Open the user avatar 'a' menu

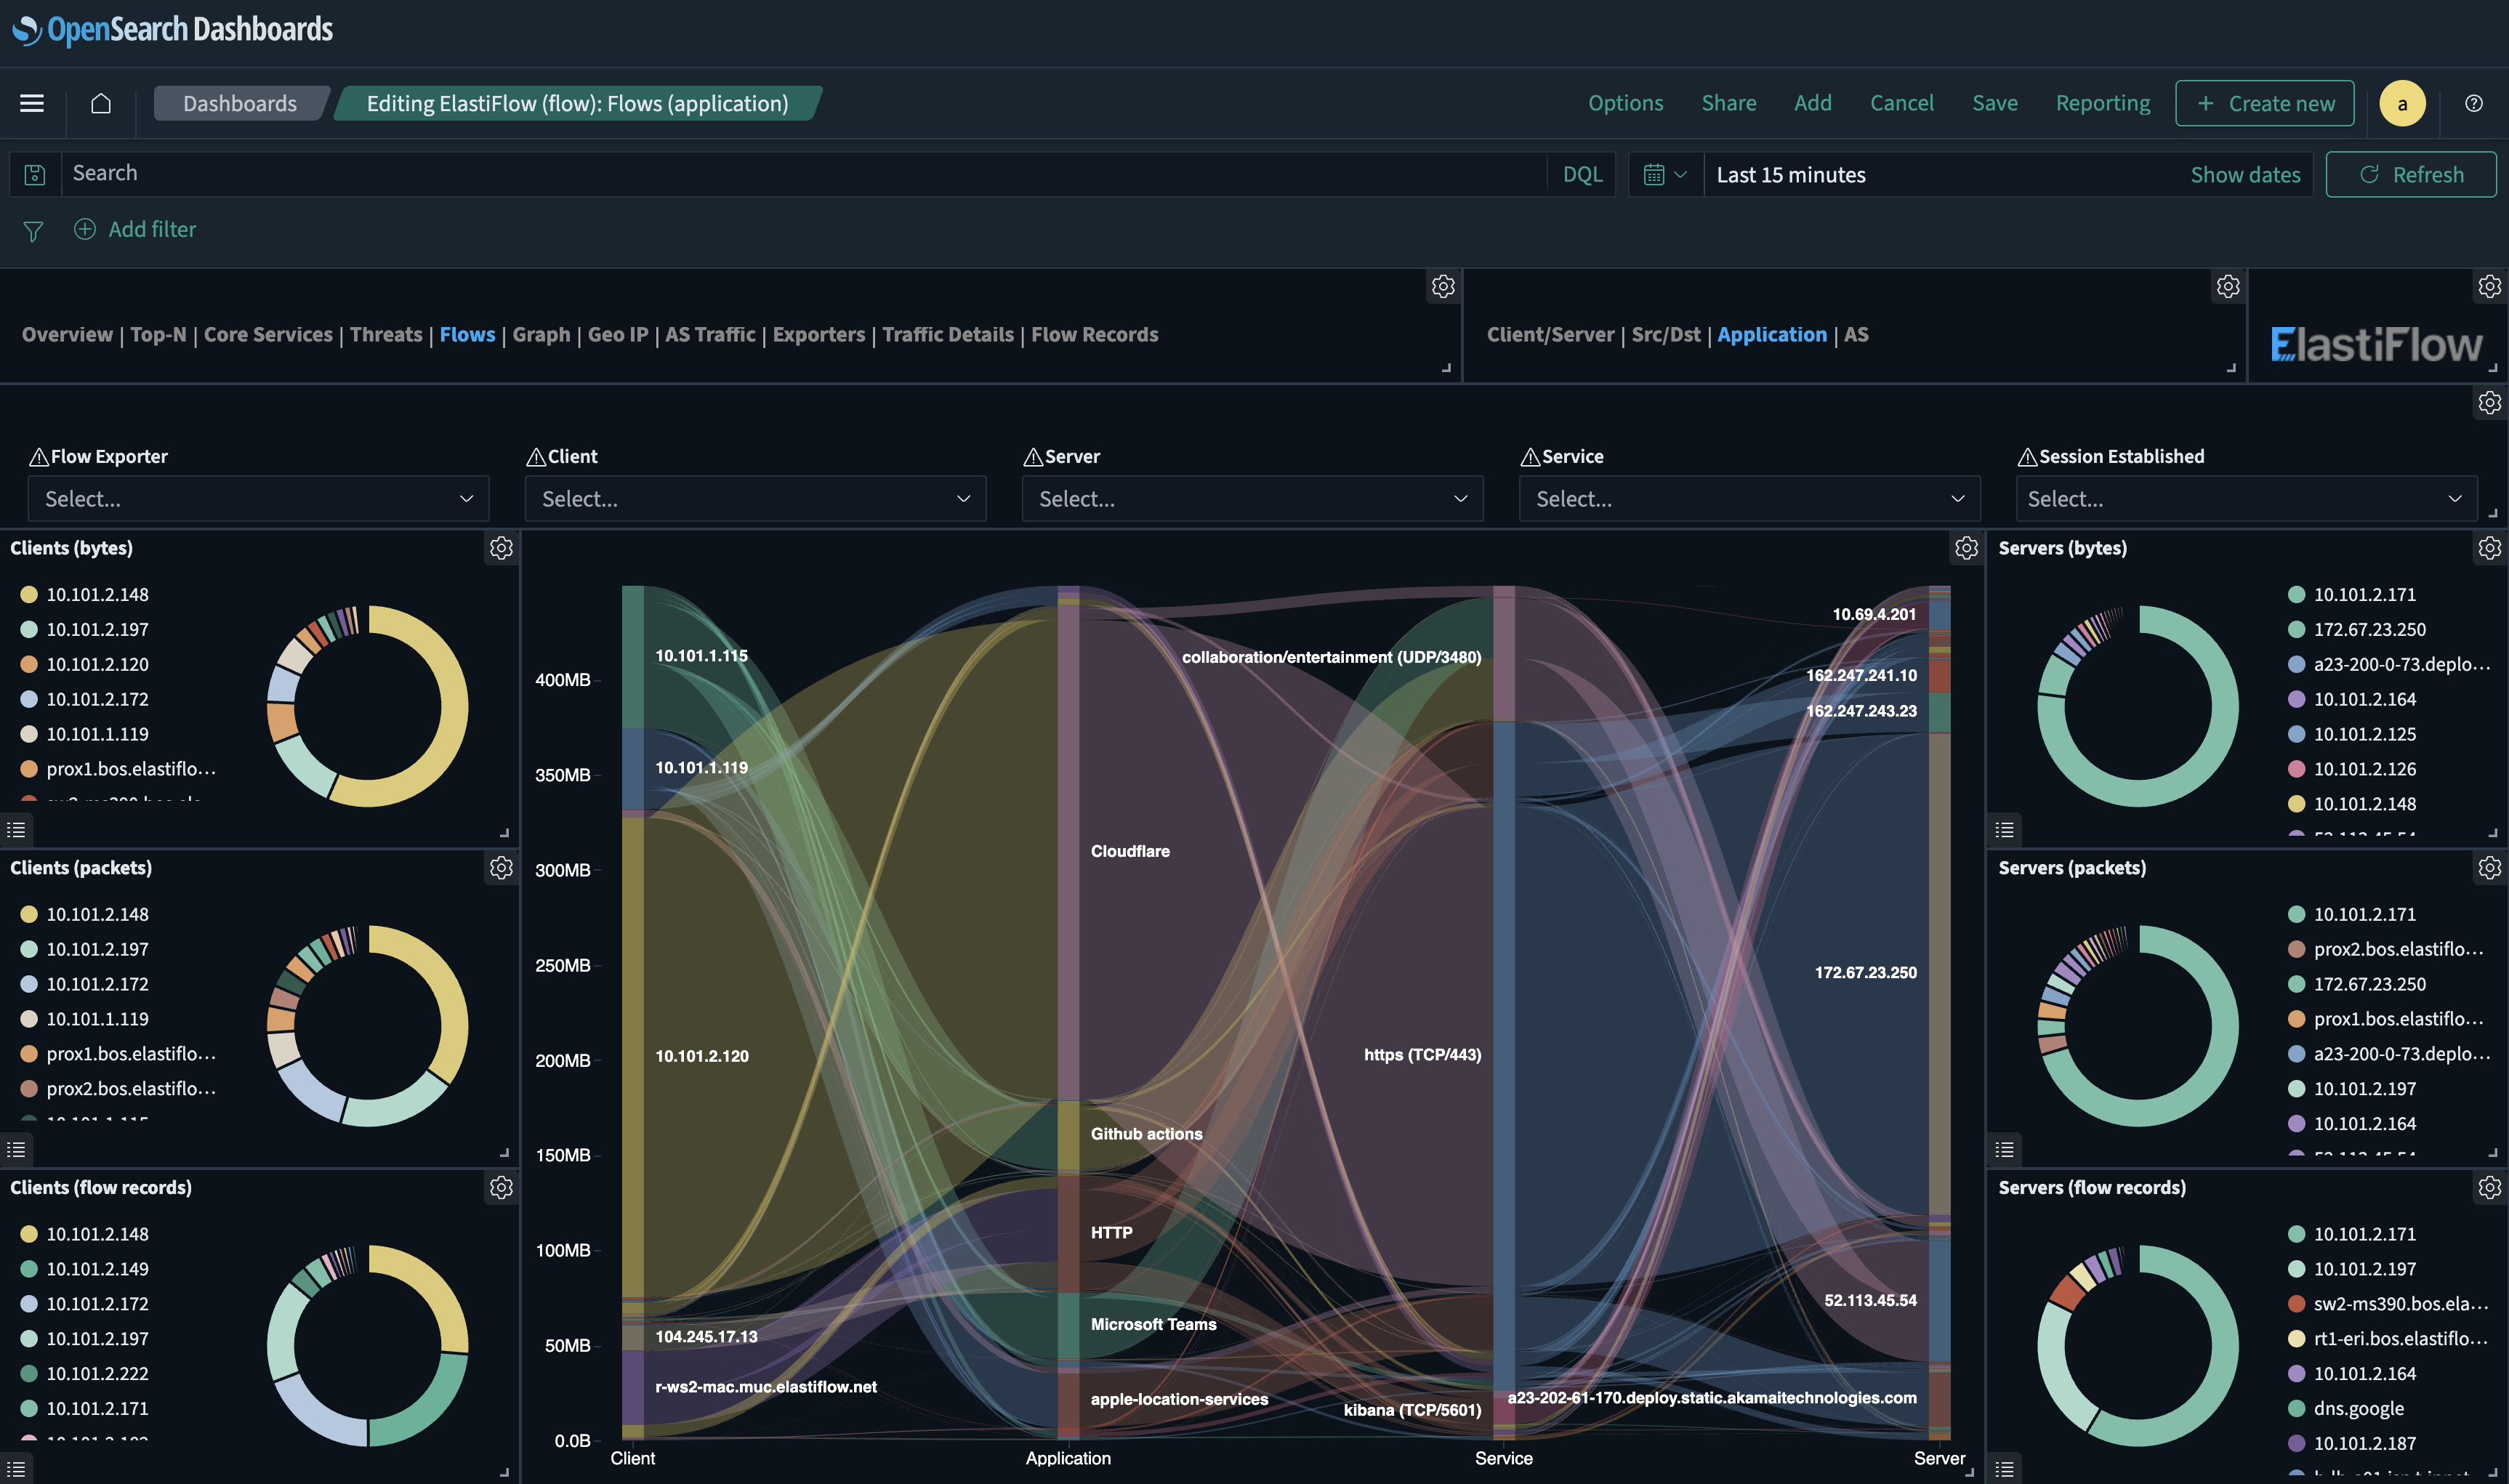[2402, 103]
